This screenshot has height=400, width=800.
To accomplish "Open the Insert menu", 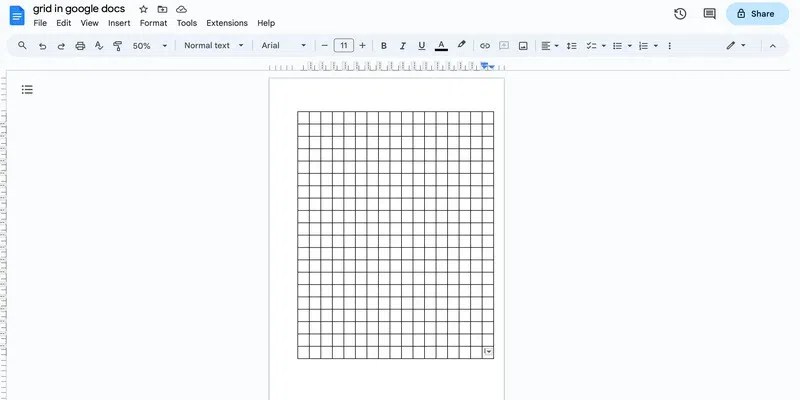I will [119, 23].
